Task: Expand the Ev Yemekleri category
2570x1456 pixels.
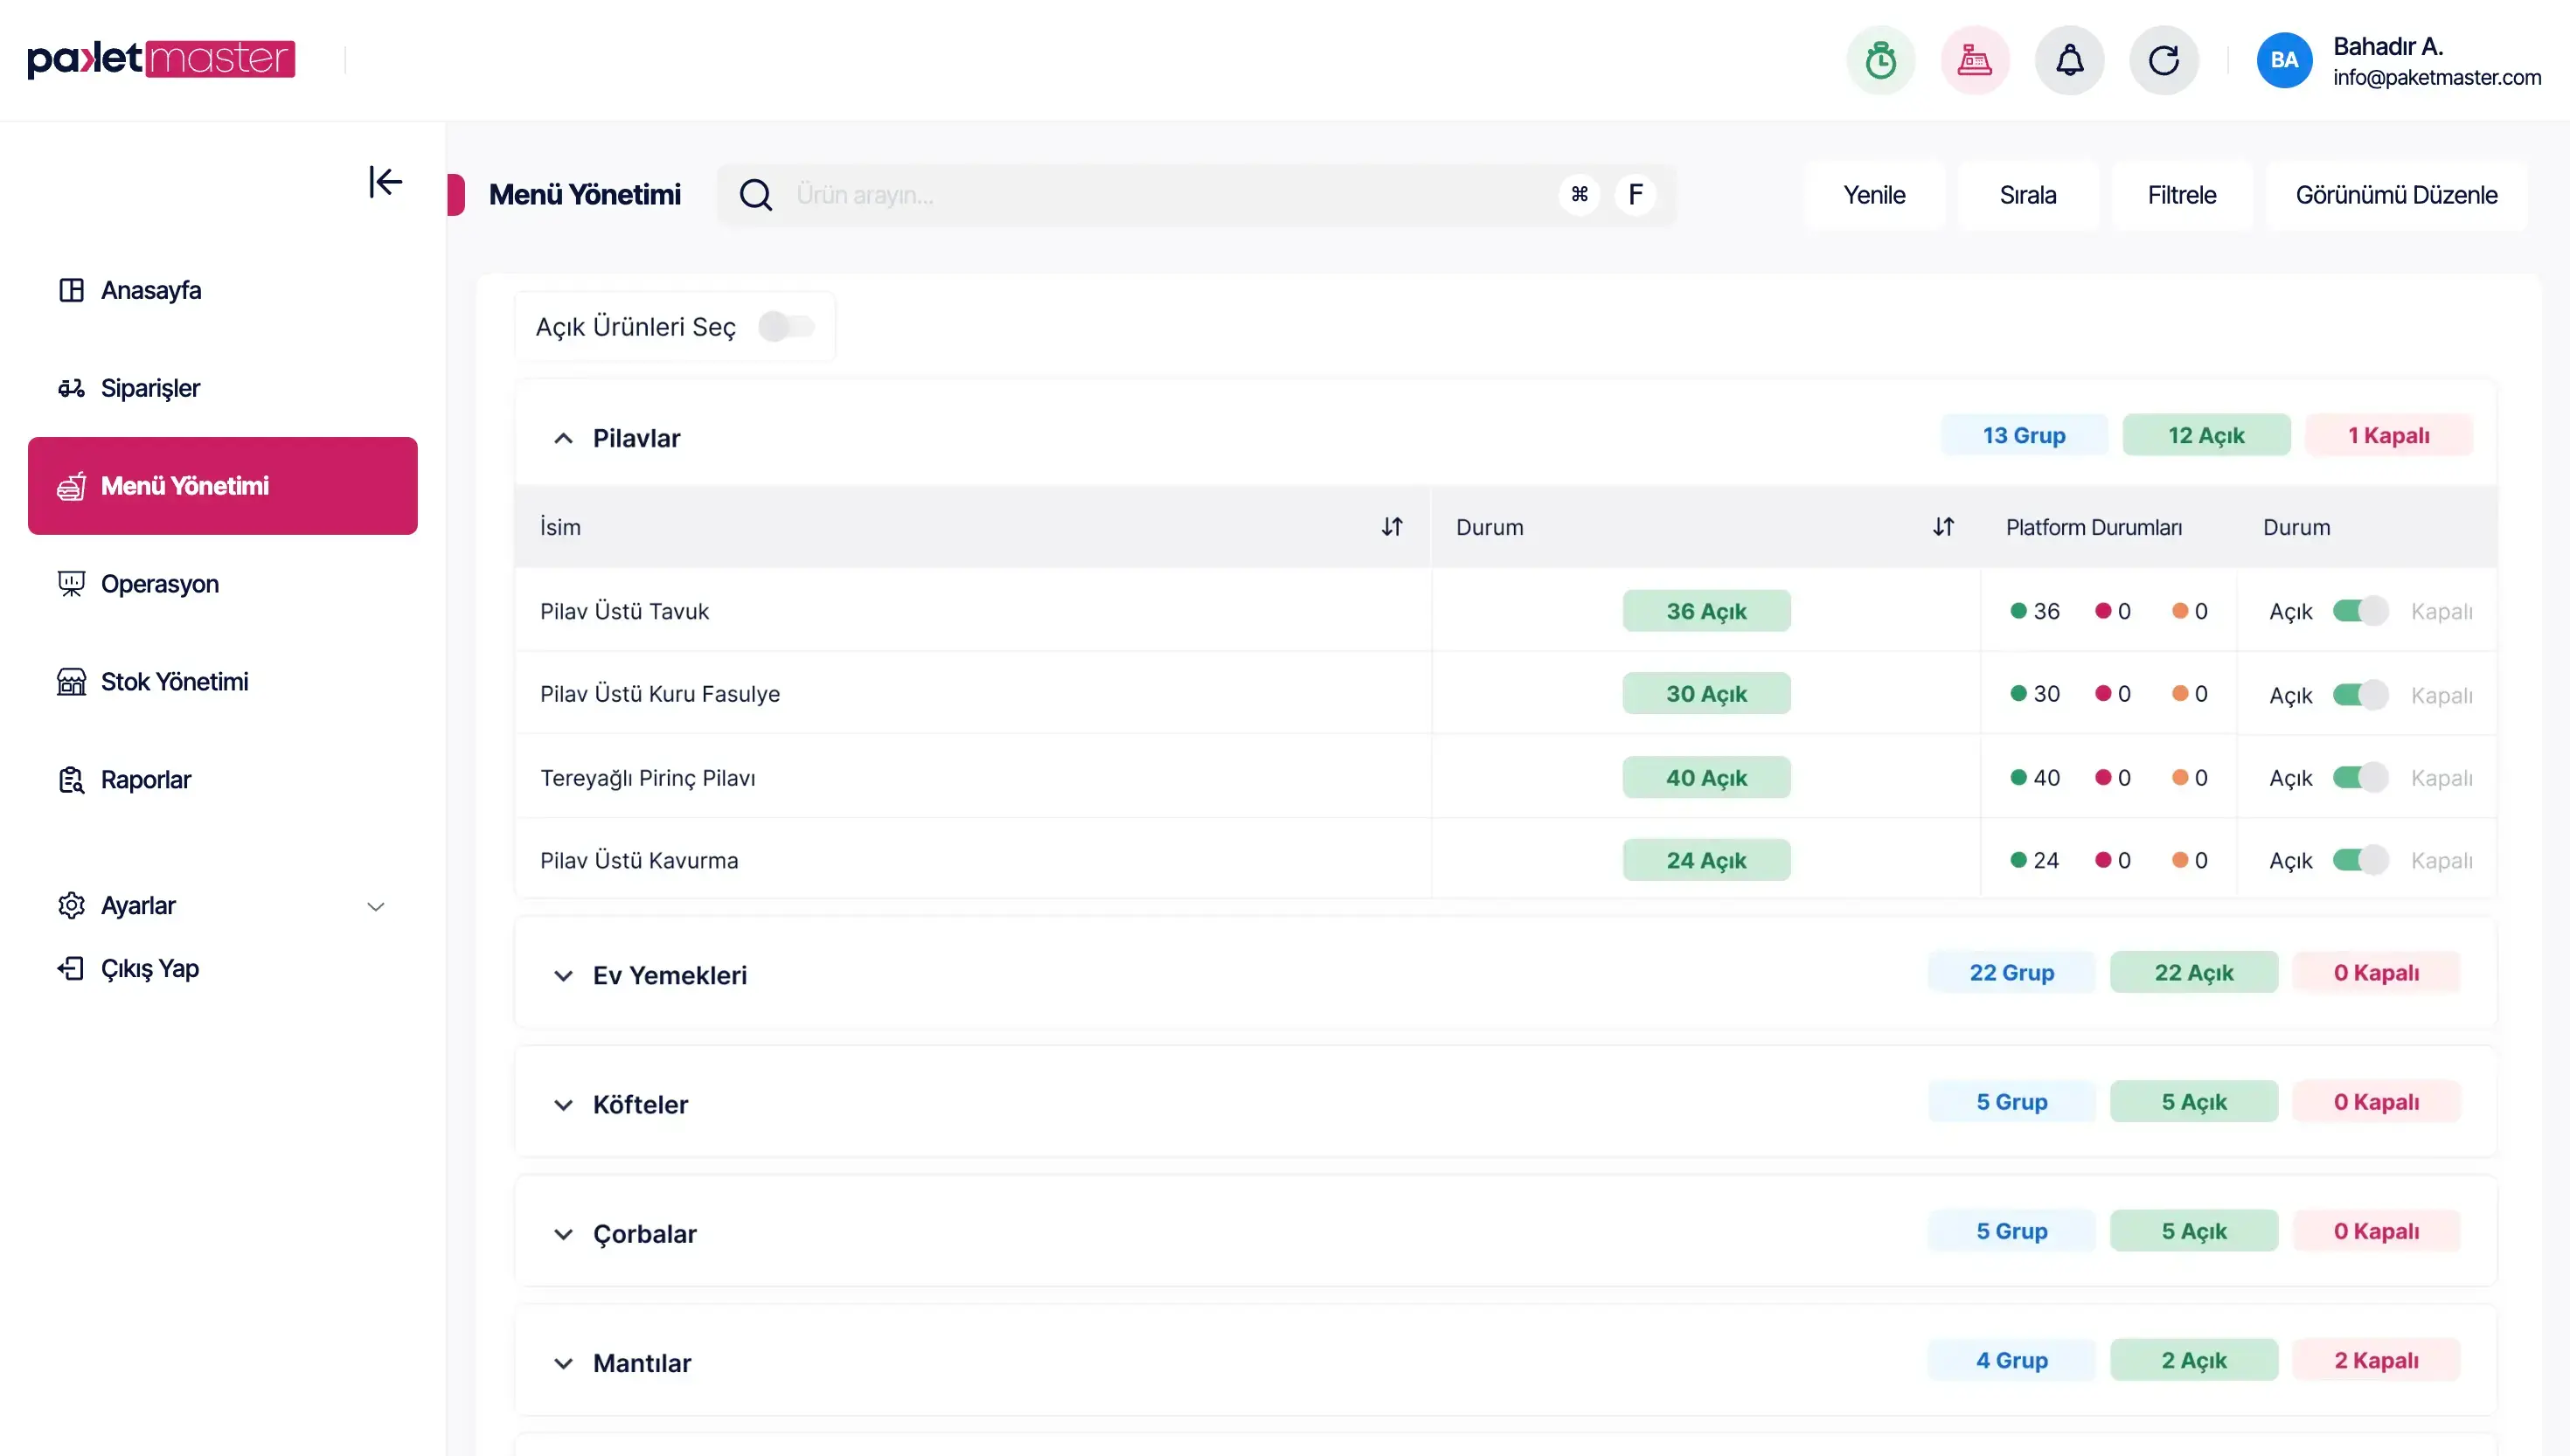Action: pos(563,976)
